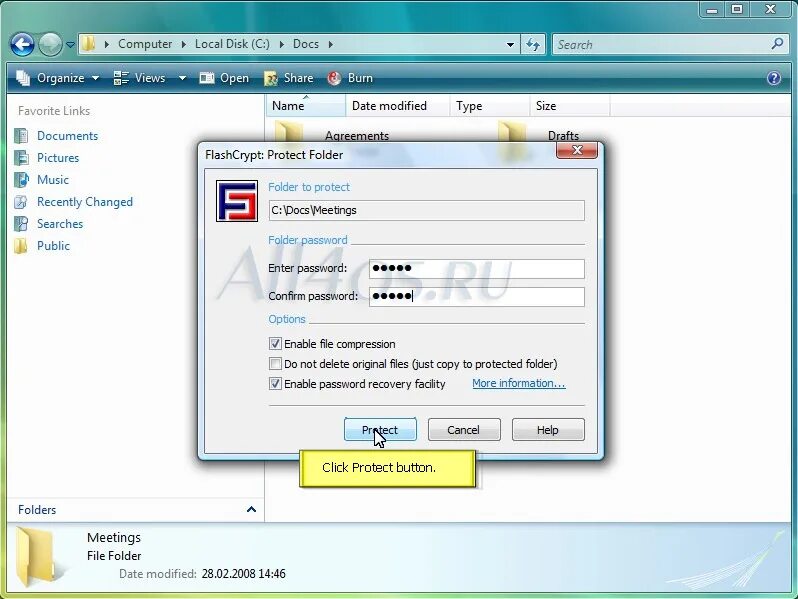Select the Drafts folder
Image resolution: width=798 pixels, height=599 pixels.
pyautogui.click(x=563, y=135)
